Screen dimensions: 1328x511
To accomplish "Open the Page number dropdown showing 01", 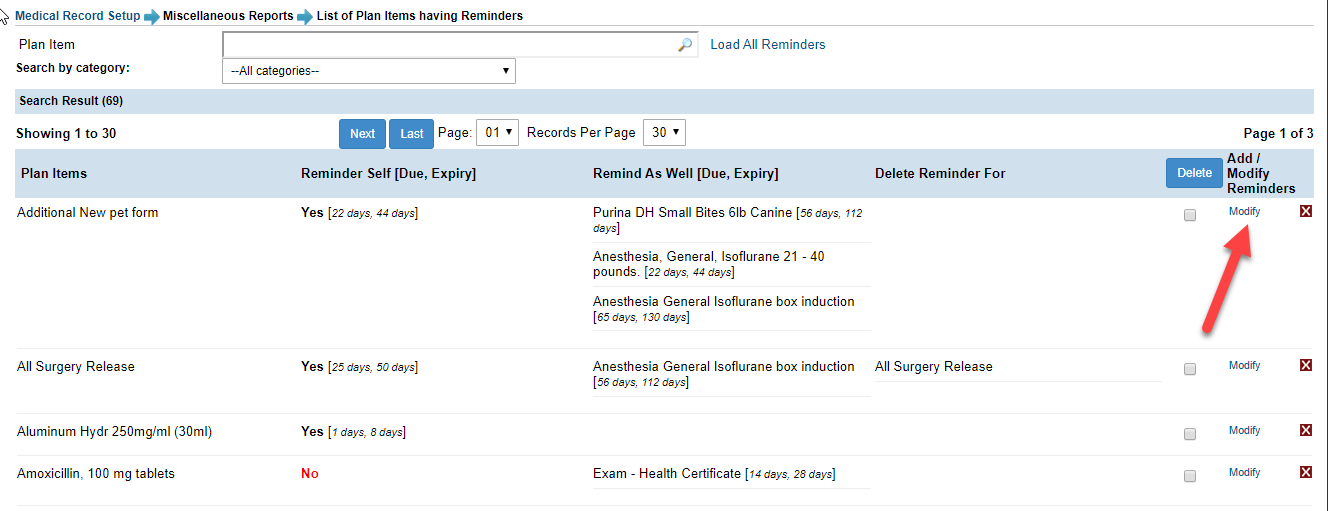I will point(498,132).
